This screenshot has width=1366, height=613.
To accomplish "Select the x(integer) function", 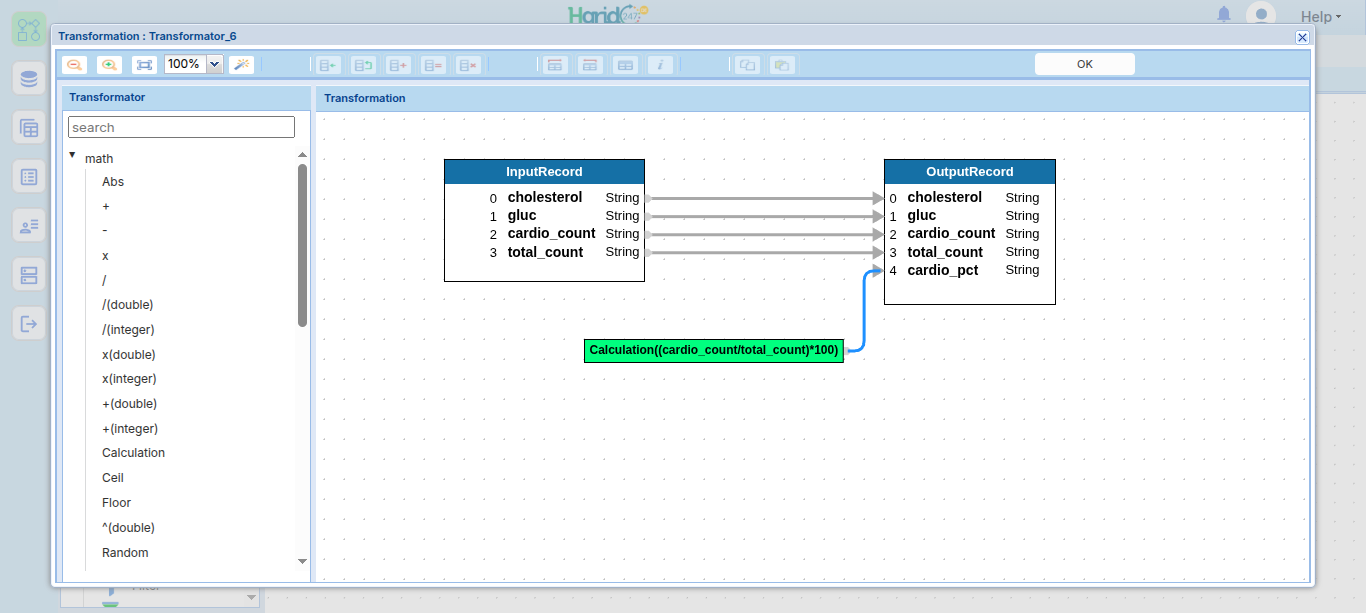I will click(x=129, y=379).
